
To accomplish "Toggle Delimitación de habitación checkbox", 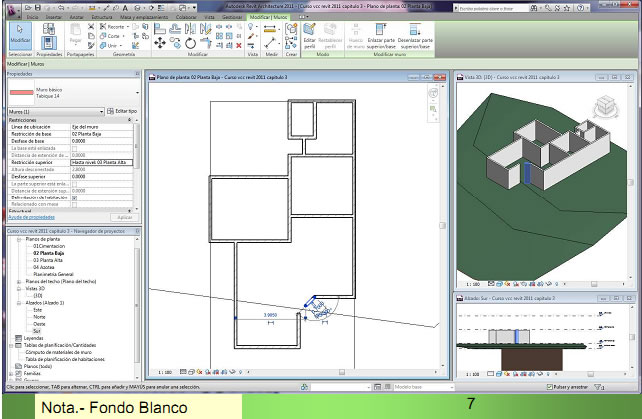I will coord(75,198).
